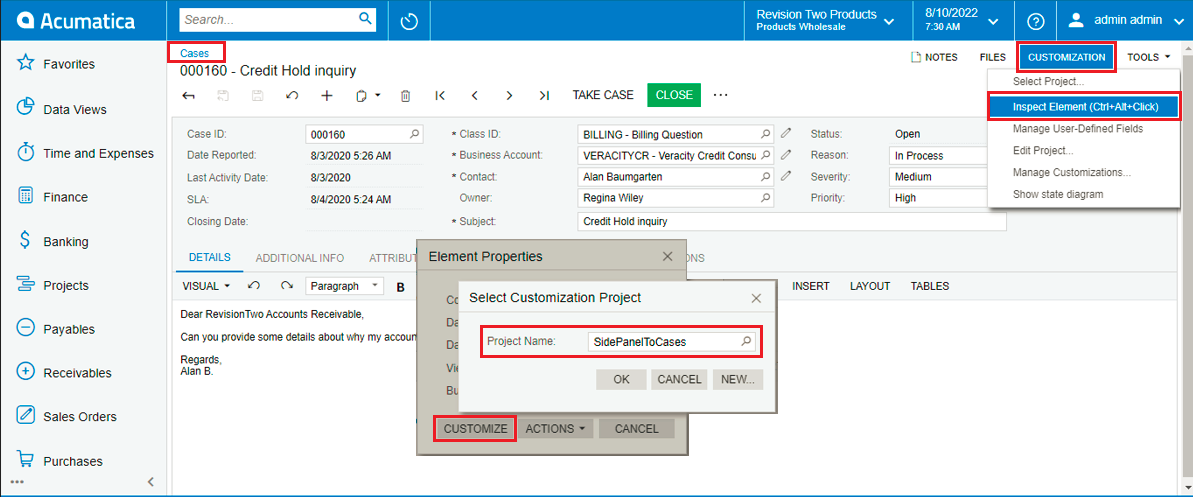This screenshot has height=497, width=1193.
Task: Go to last record
Action: coord(543,95)
